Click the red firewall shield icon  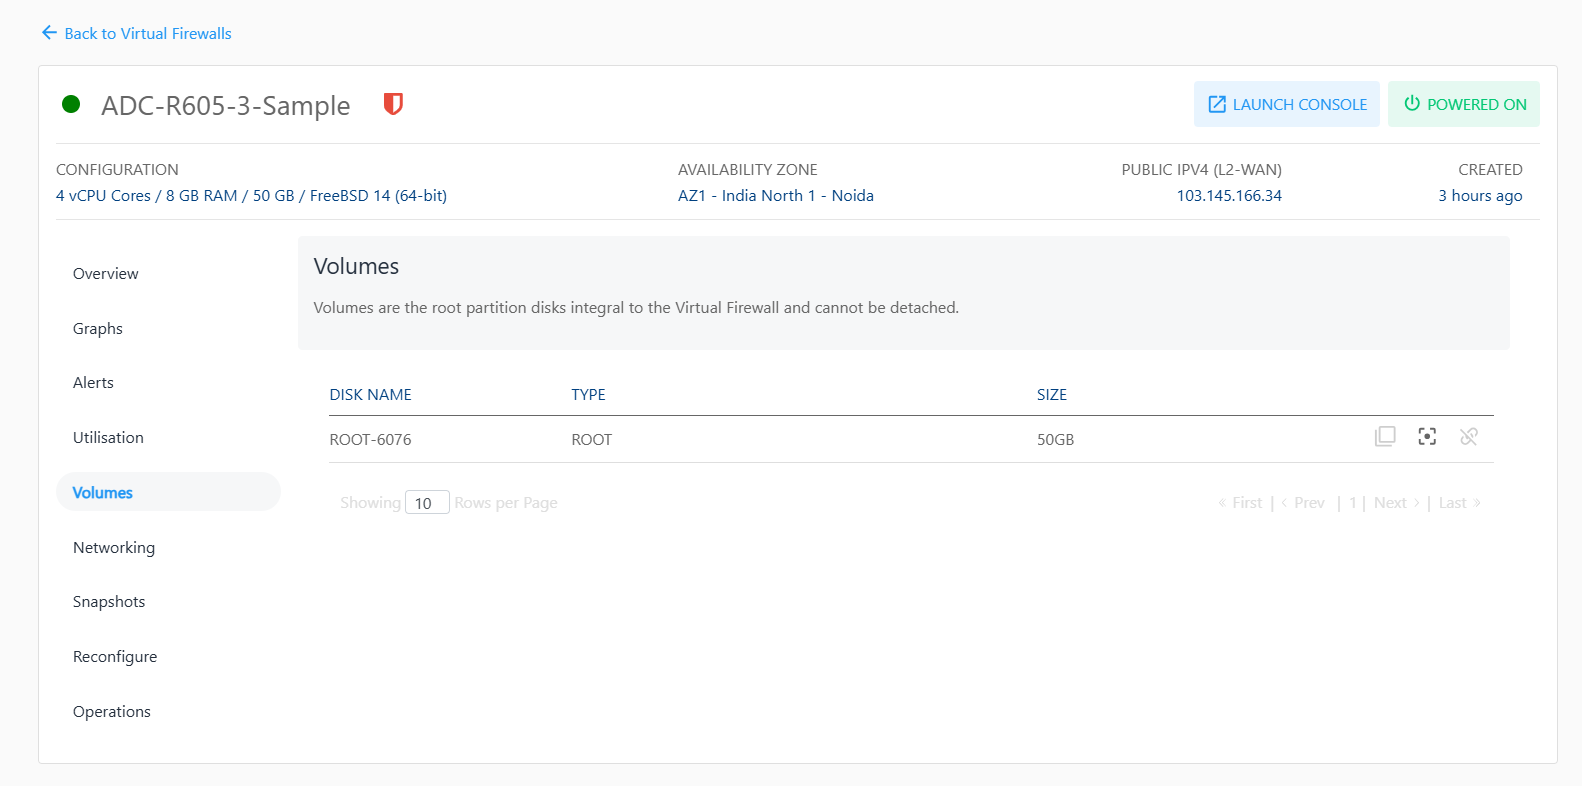point(393,104)
